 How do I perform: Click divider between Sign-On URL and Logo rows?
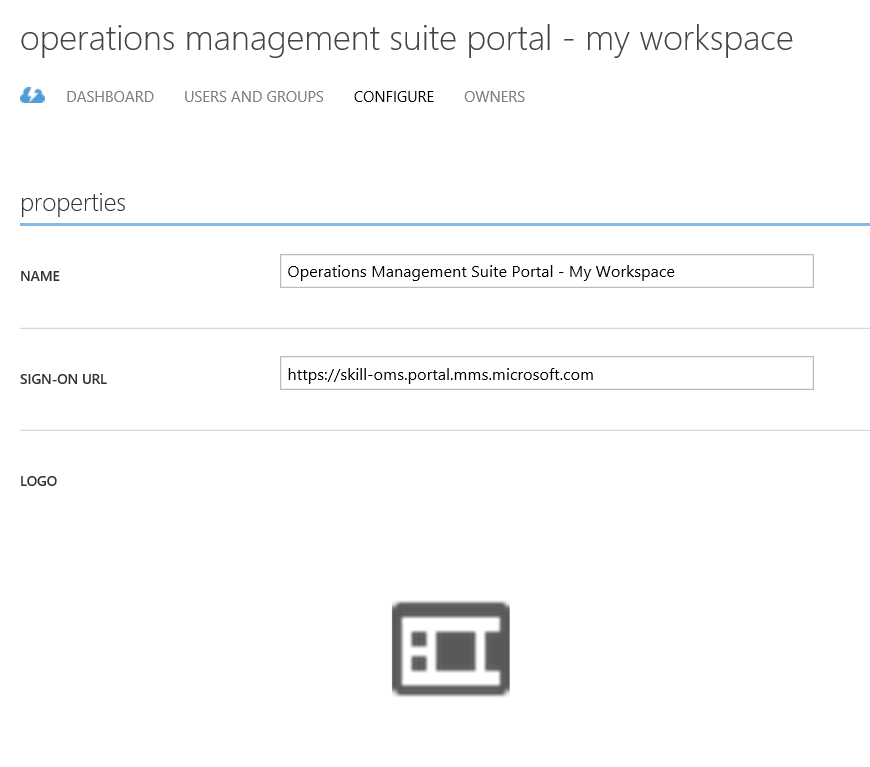[445, 430]
